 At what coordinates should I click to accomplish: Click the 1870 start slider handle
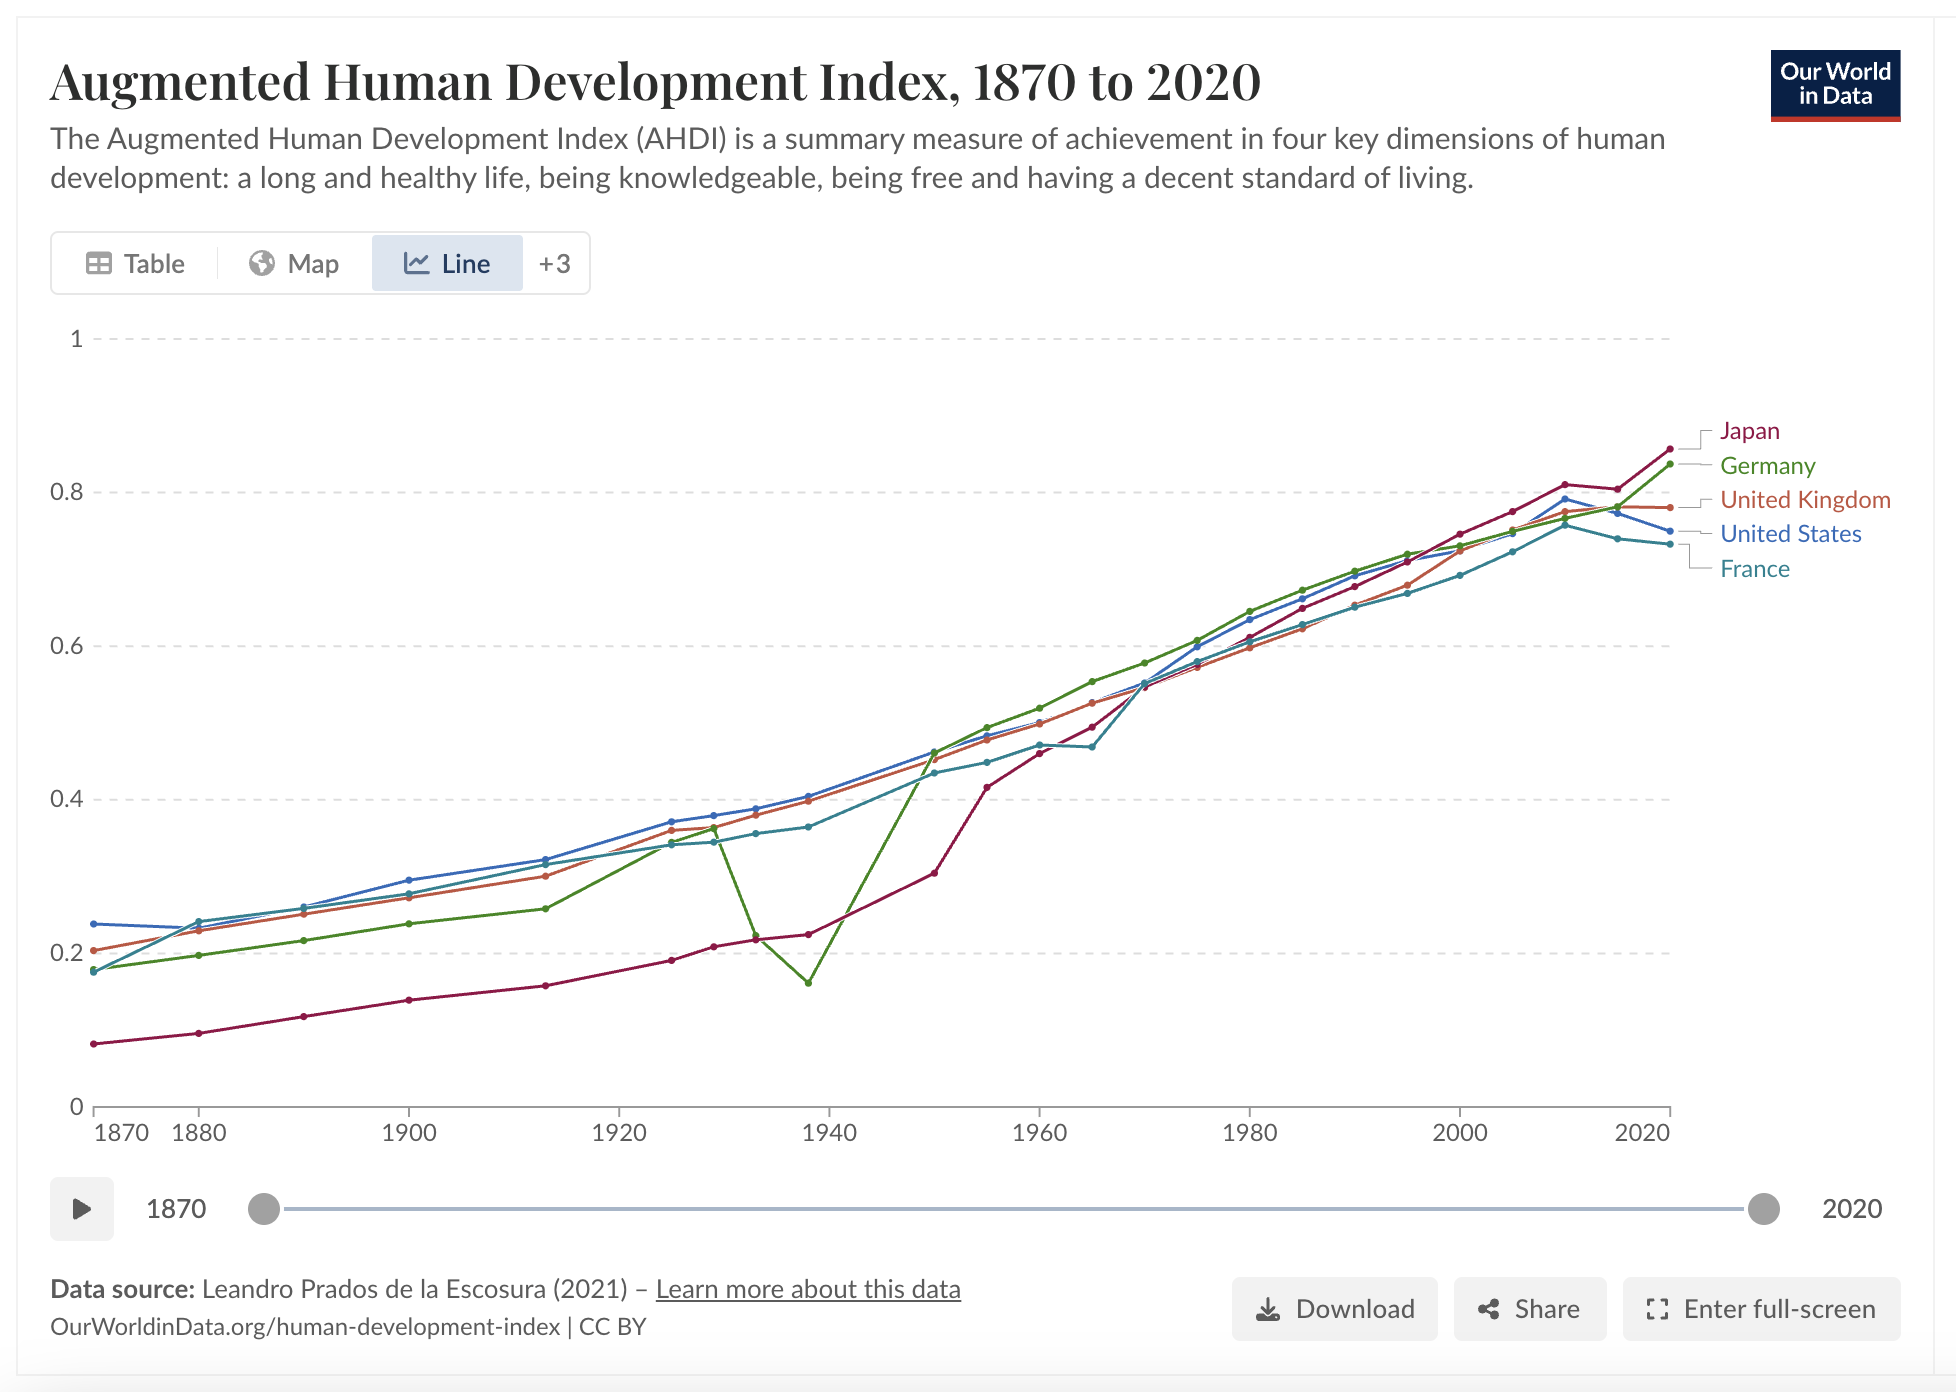264,1209
